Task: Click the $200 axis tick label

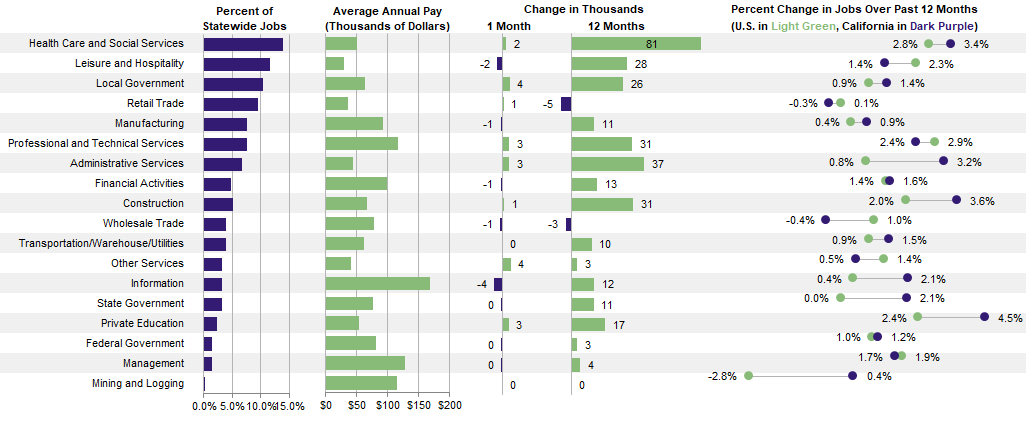Action: coord(450,406)
